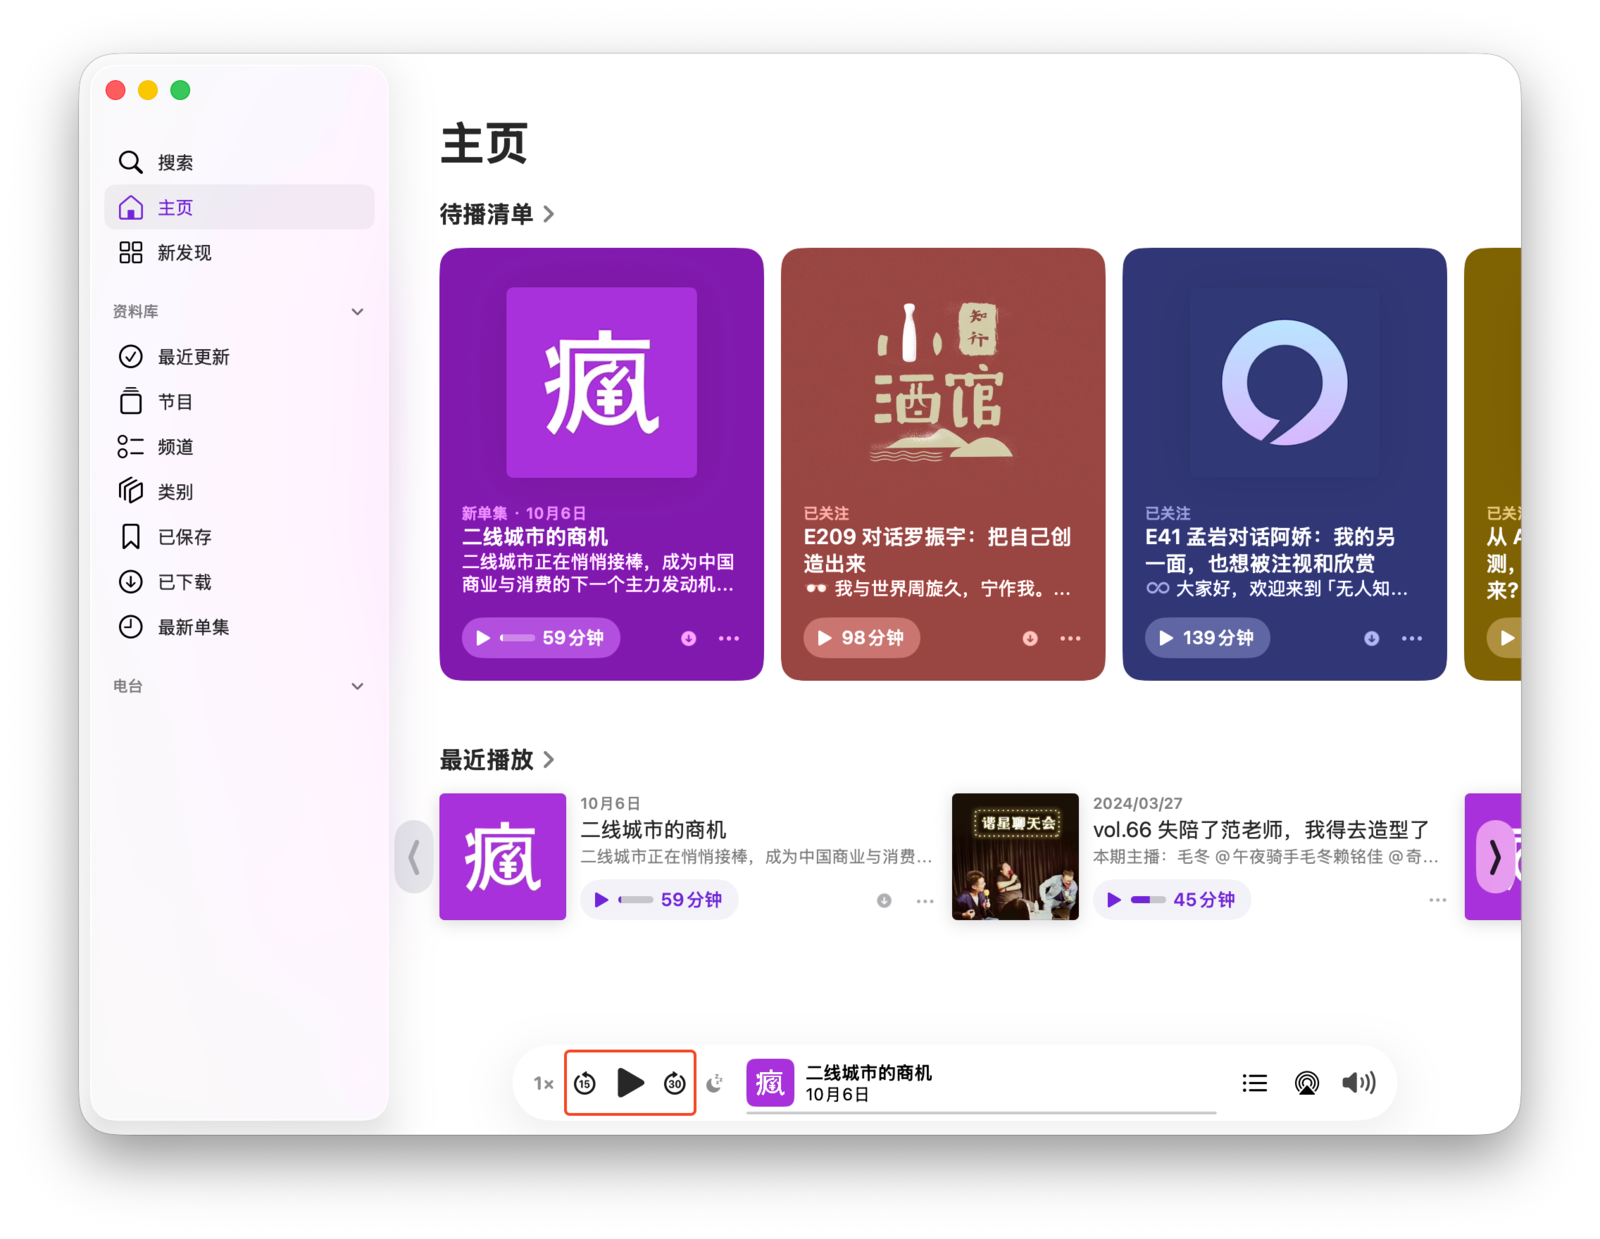
Task: Open 节目 shows list
Action: click(239, 402)
